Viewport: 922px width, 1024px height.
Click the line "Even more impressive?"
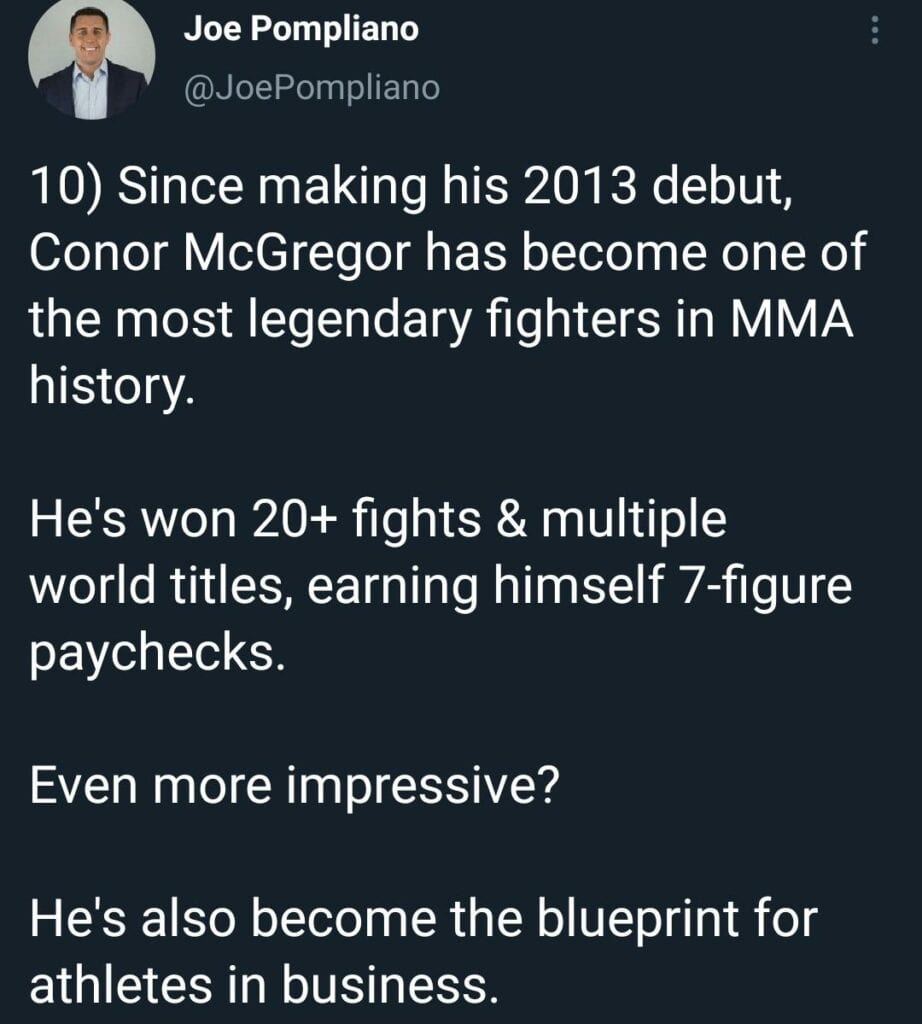[x=294, y=787]
